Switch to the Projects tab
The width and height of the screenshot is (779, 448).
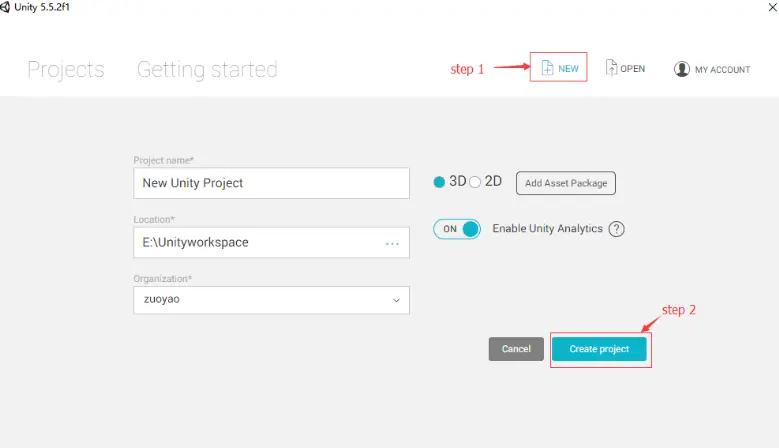[66, 70]
